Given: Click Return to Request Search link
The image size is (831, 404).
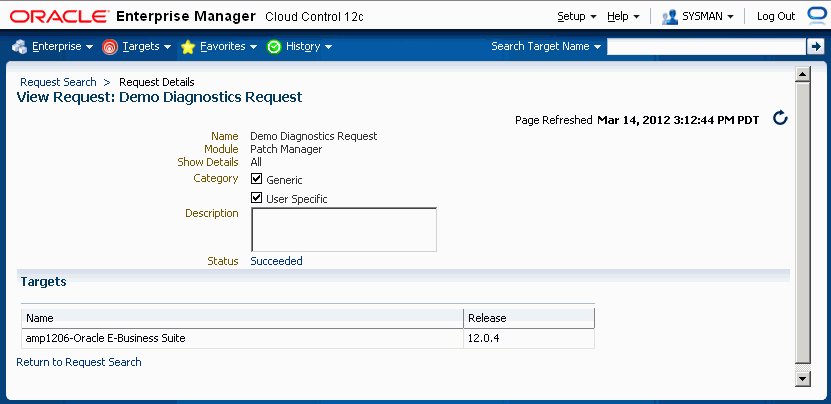Looking at the screenshot, I should [79, 362].
